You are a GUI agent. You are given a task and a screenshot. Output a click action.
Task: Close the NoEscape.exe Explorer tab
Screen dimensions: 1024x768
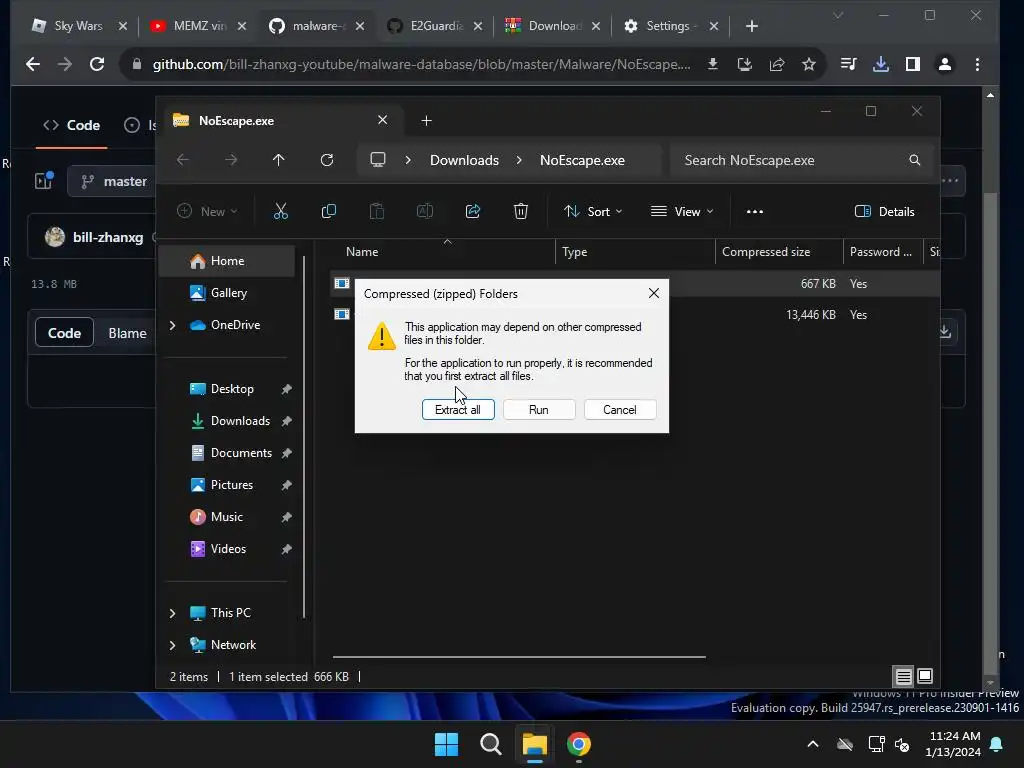[x=383, y=120]
